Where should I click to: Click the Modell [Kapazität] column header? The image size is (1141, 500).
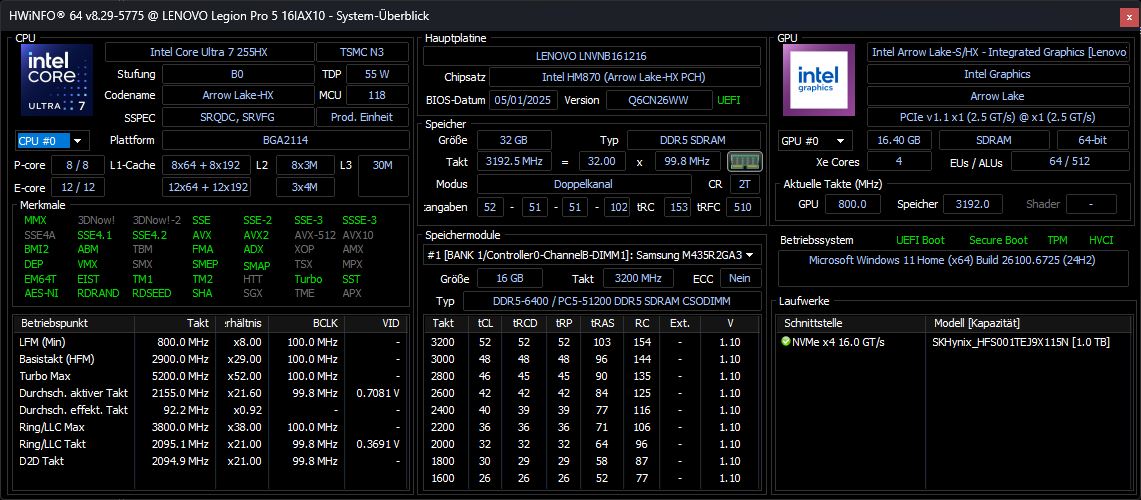pyautogui.click(x=976, y=323)
